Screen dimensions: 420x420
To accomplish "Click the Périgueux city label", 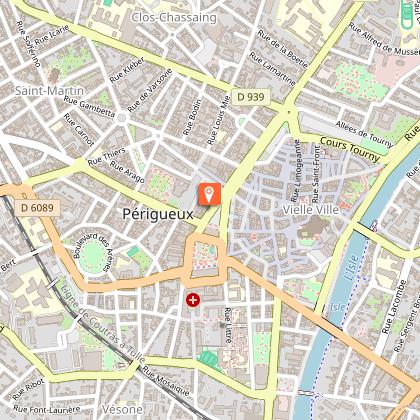I will coord(158,214).
